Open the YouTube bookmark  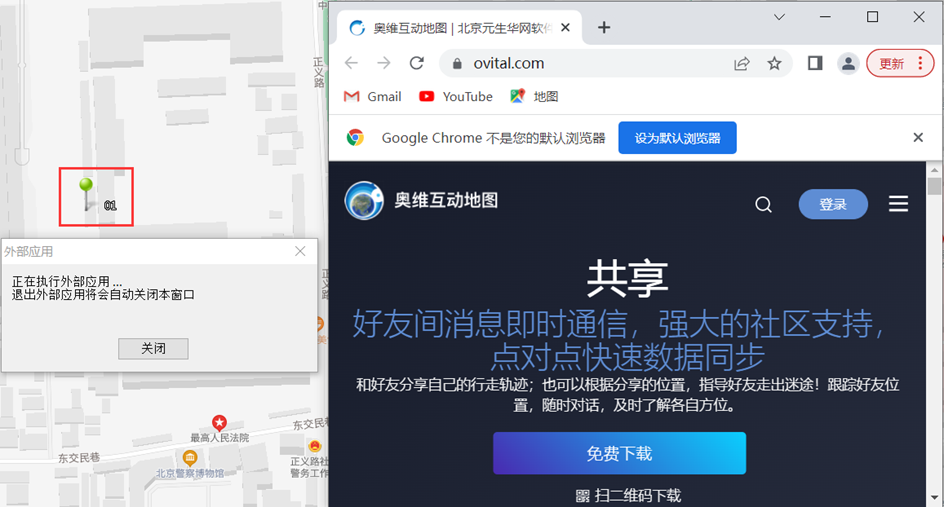point(456,96)
